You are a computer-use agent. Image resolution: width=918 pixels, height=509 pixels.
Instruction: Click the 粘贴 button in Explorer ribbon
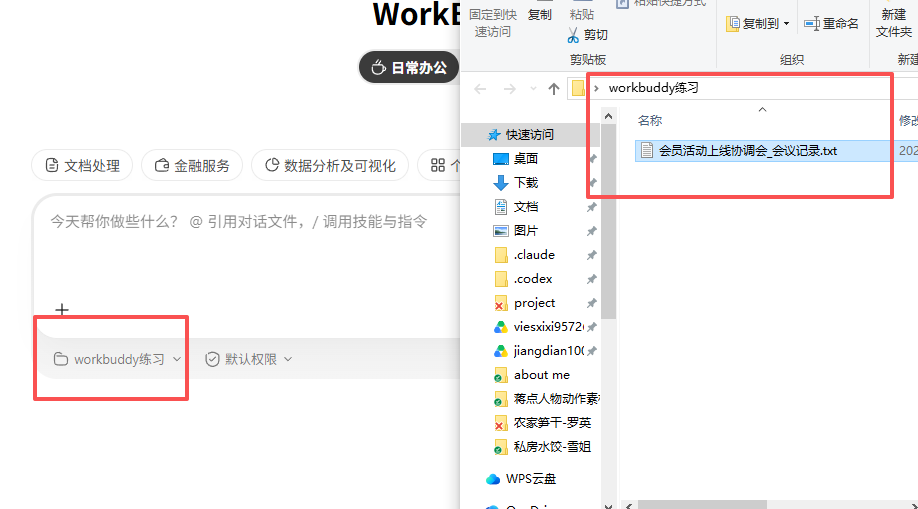point(582,15)
